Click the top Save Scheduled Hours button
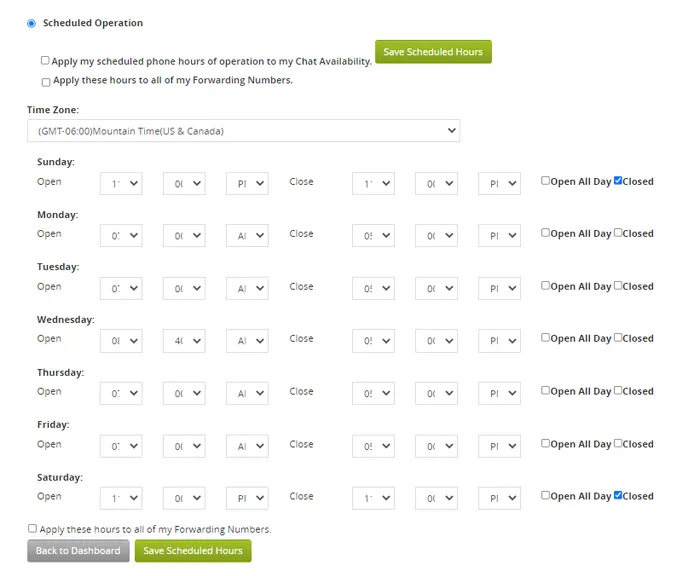The width and height of the screenshot is (700, 576). pyautogui.click(x=433, y=52)
